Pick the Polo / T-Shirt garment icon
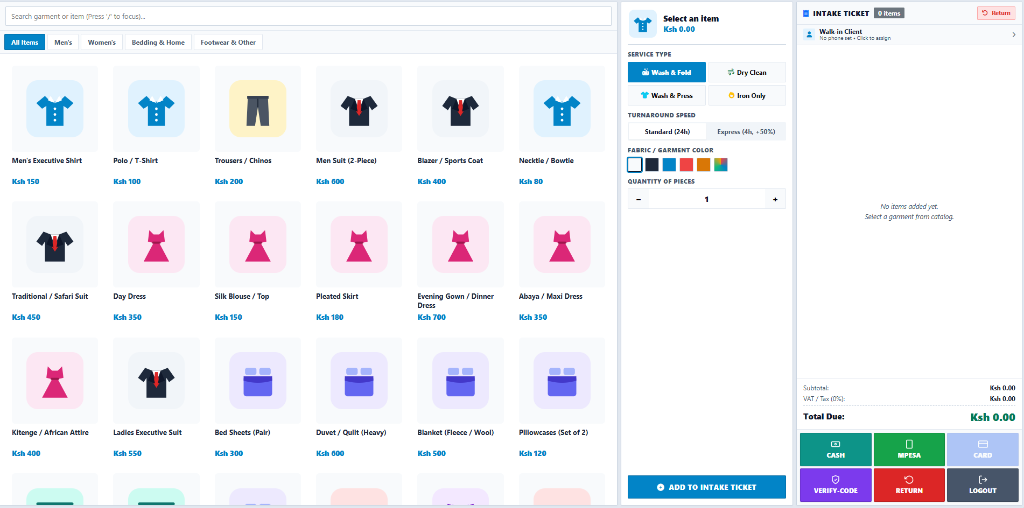 156,108
